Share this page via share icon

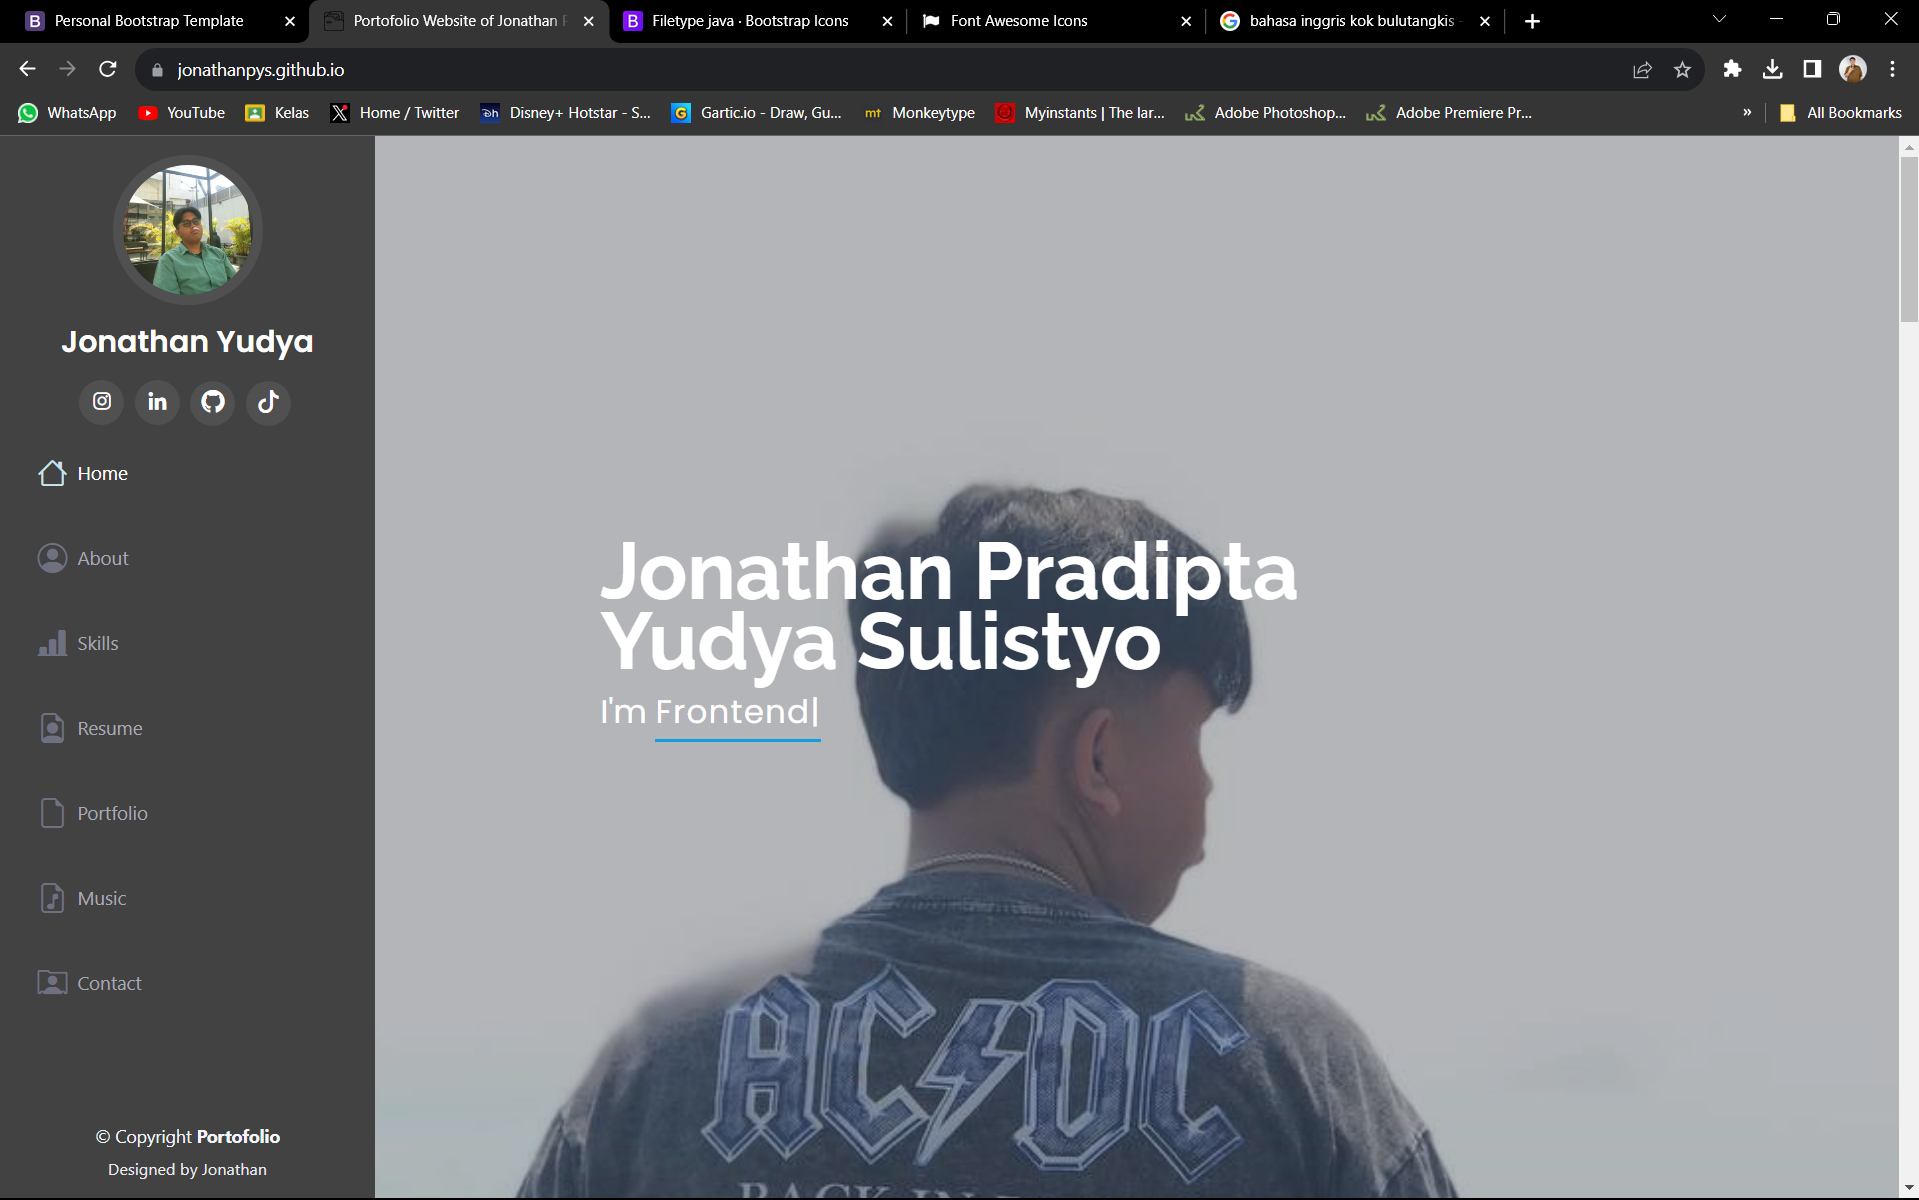(1642, 69)
